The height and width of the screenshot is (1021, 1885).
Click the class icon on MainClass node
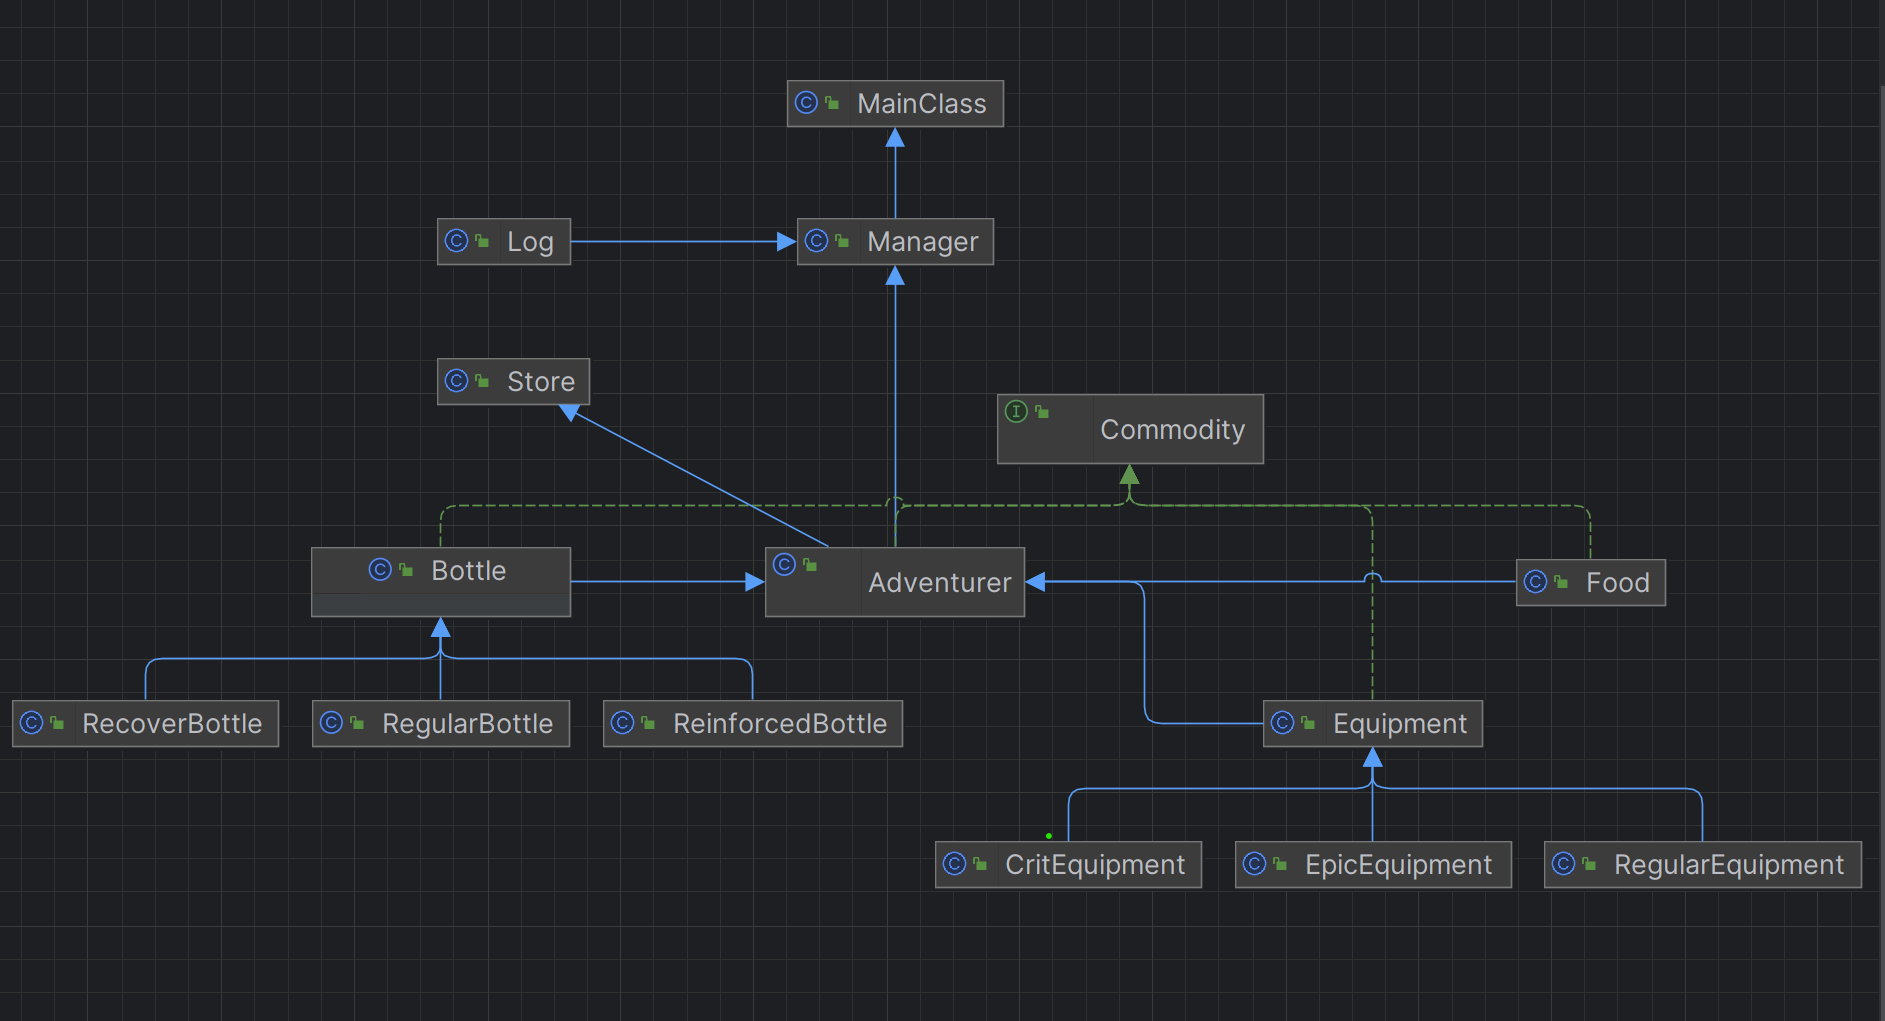pos(806,103)
